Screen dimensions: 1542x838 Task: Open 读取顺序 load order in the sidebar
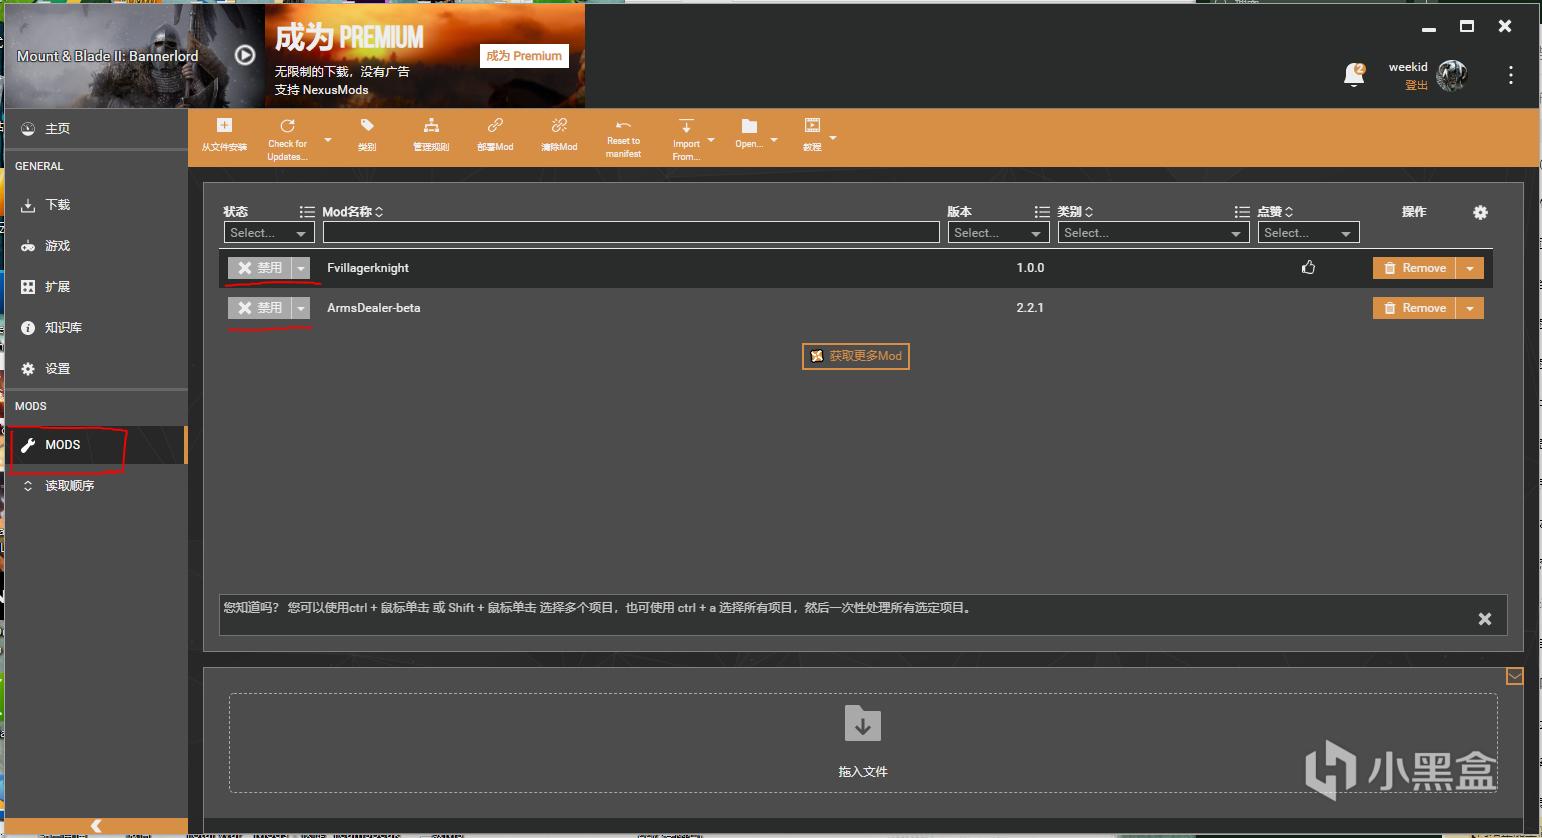96,486
